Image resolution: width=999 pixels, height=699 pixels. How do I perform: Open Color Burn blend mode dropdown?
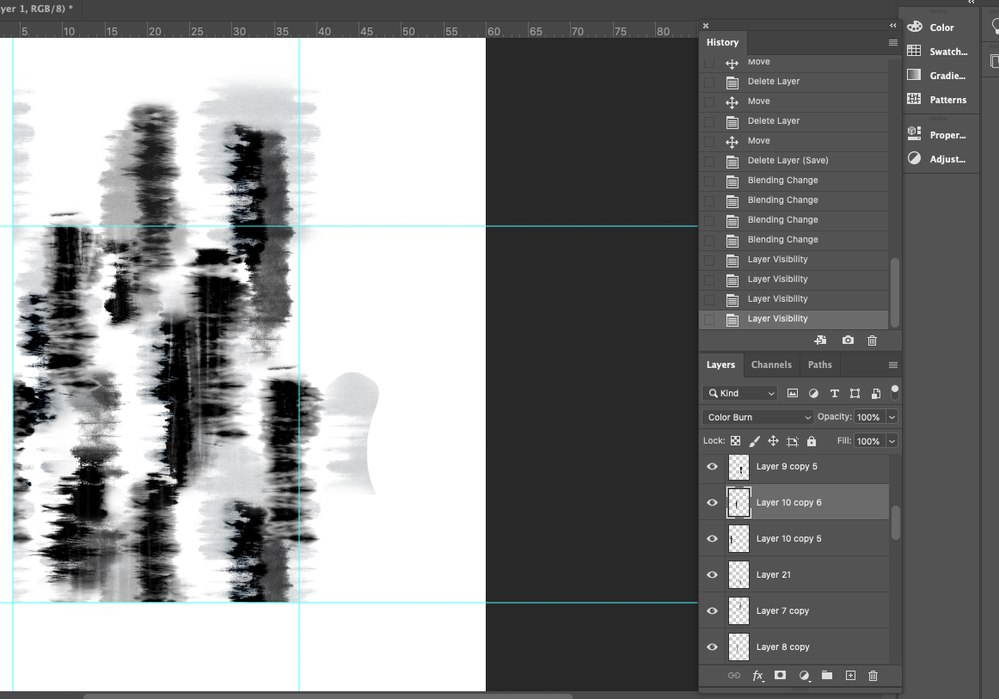coord(758,417)
